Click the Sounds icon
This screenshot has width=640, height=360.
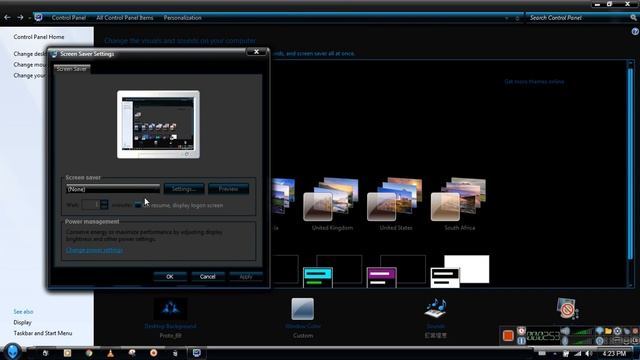[x=436, y=309]
